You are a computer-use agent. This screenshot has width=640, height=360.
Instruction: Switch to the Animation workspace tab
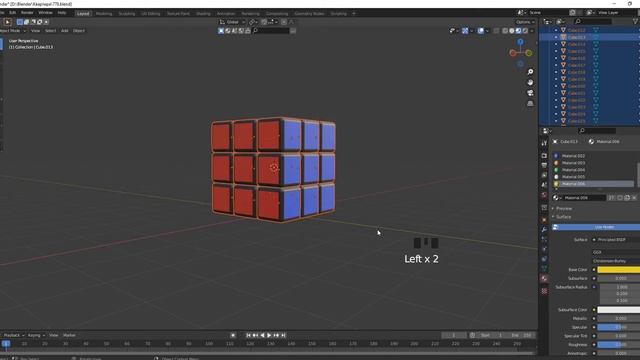tap(226, 13)
